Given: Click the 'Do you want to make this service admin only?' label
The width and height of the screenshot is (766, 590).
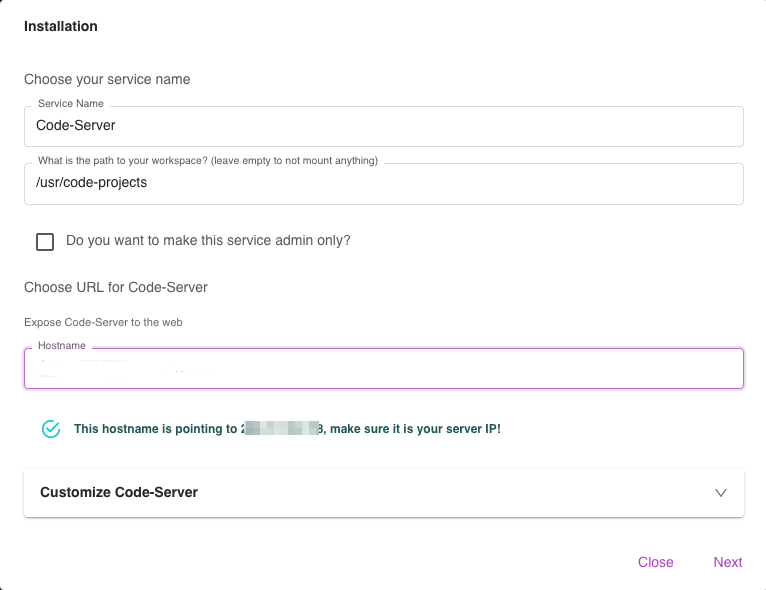Looking at the screenshot, I should [208, 241].
